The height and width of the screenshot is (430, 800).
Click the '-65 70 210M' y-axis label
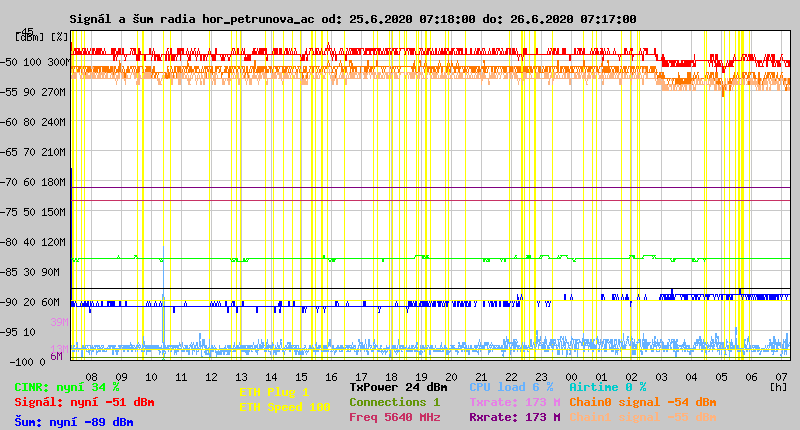point(33,153)
